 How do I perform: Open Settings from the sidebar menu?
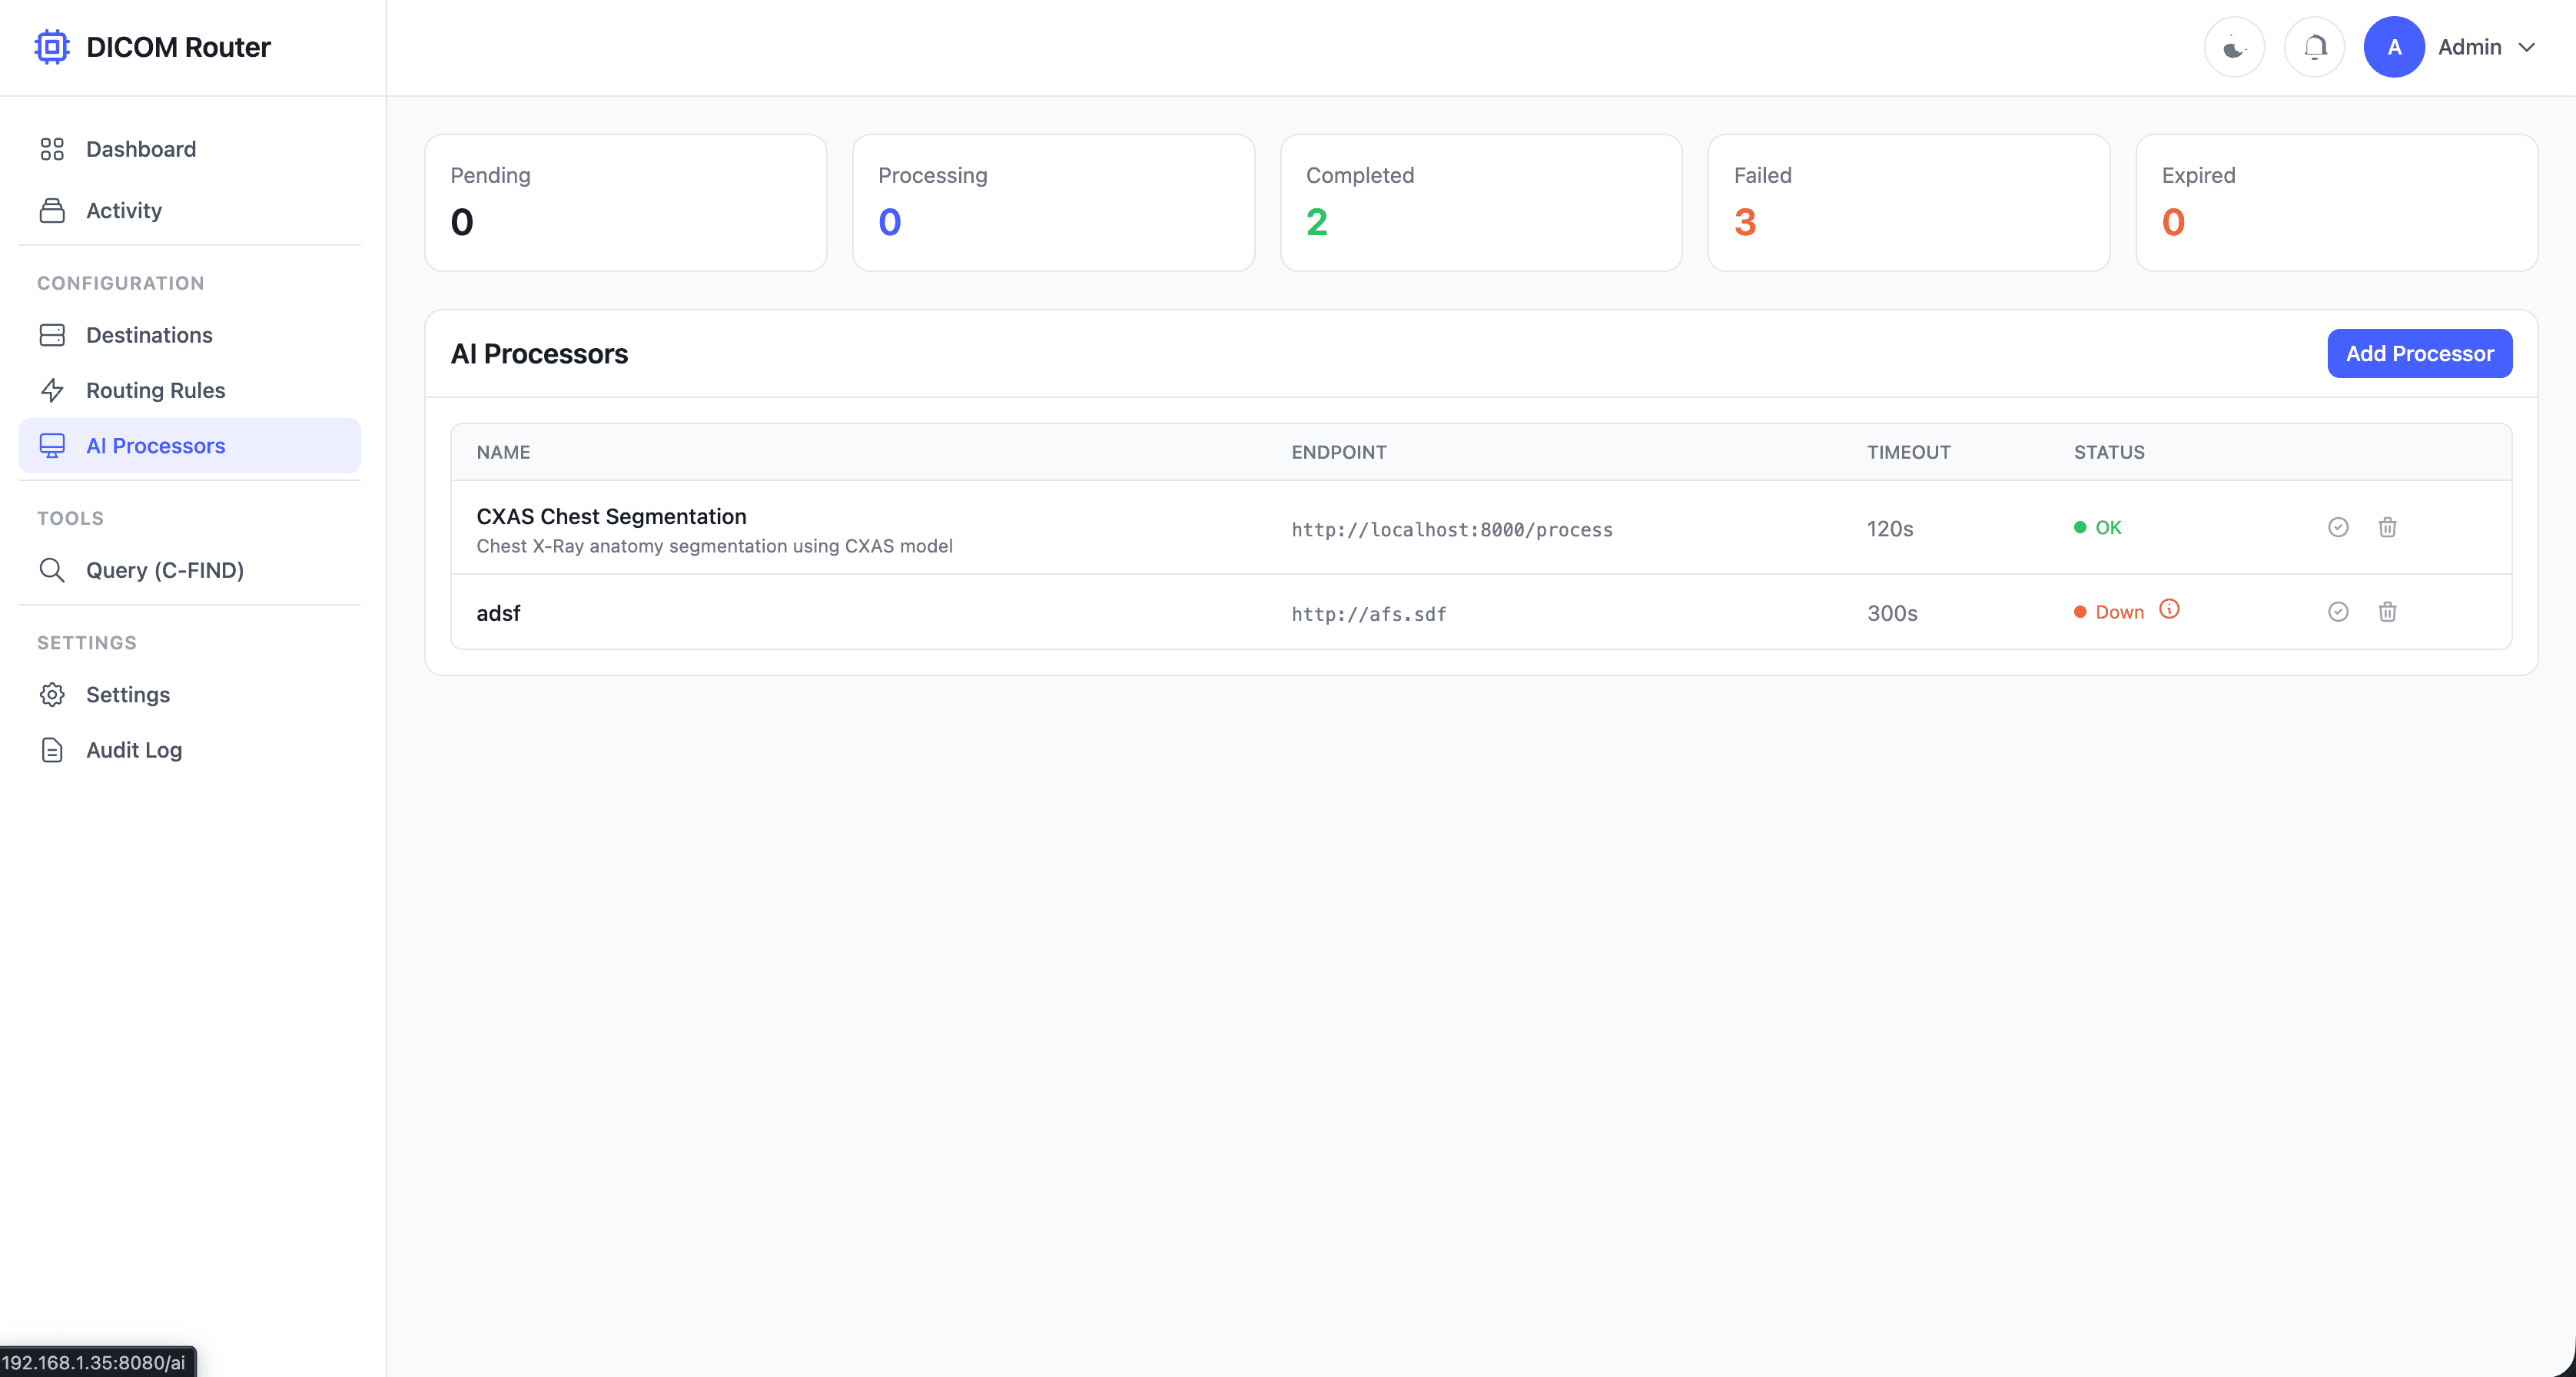point(128,694)
